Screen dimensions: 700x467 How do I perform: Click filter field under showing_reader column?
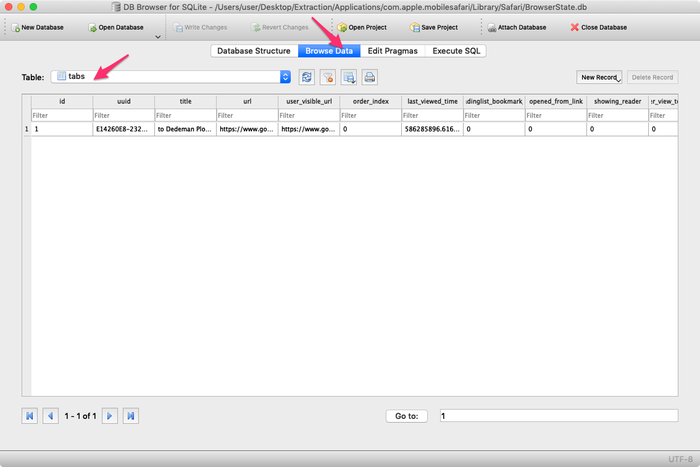coord(617,115)
